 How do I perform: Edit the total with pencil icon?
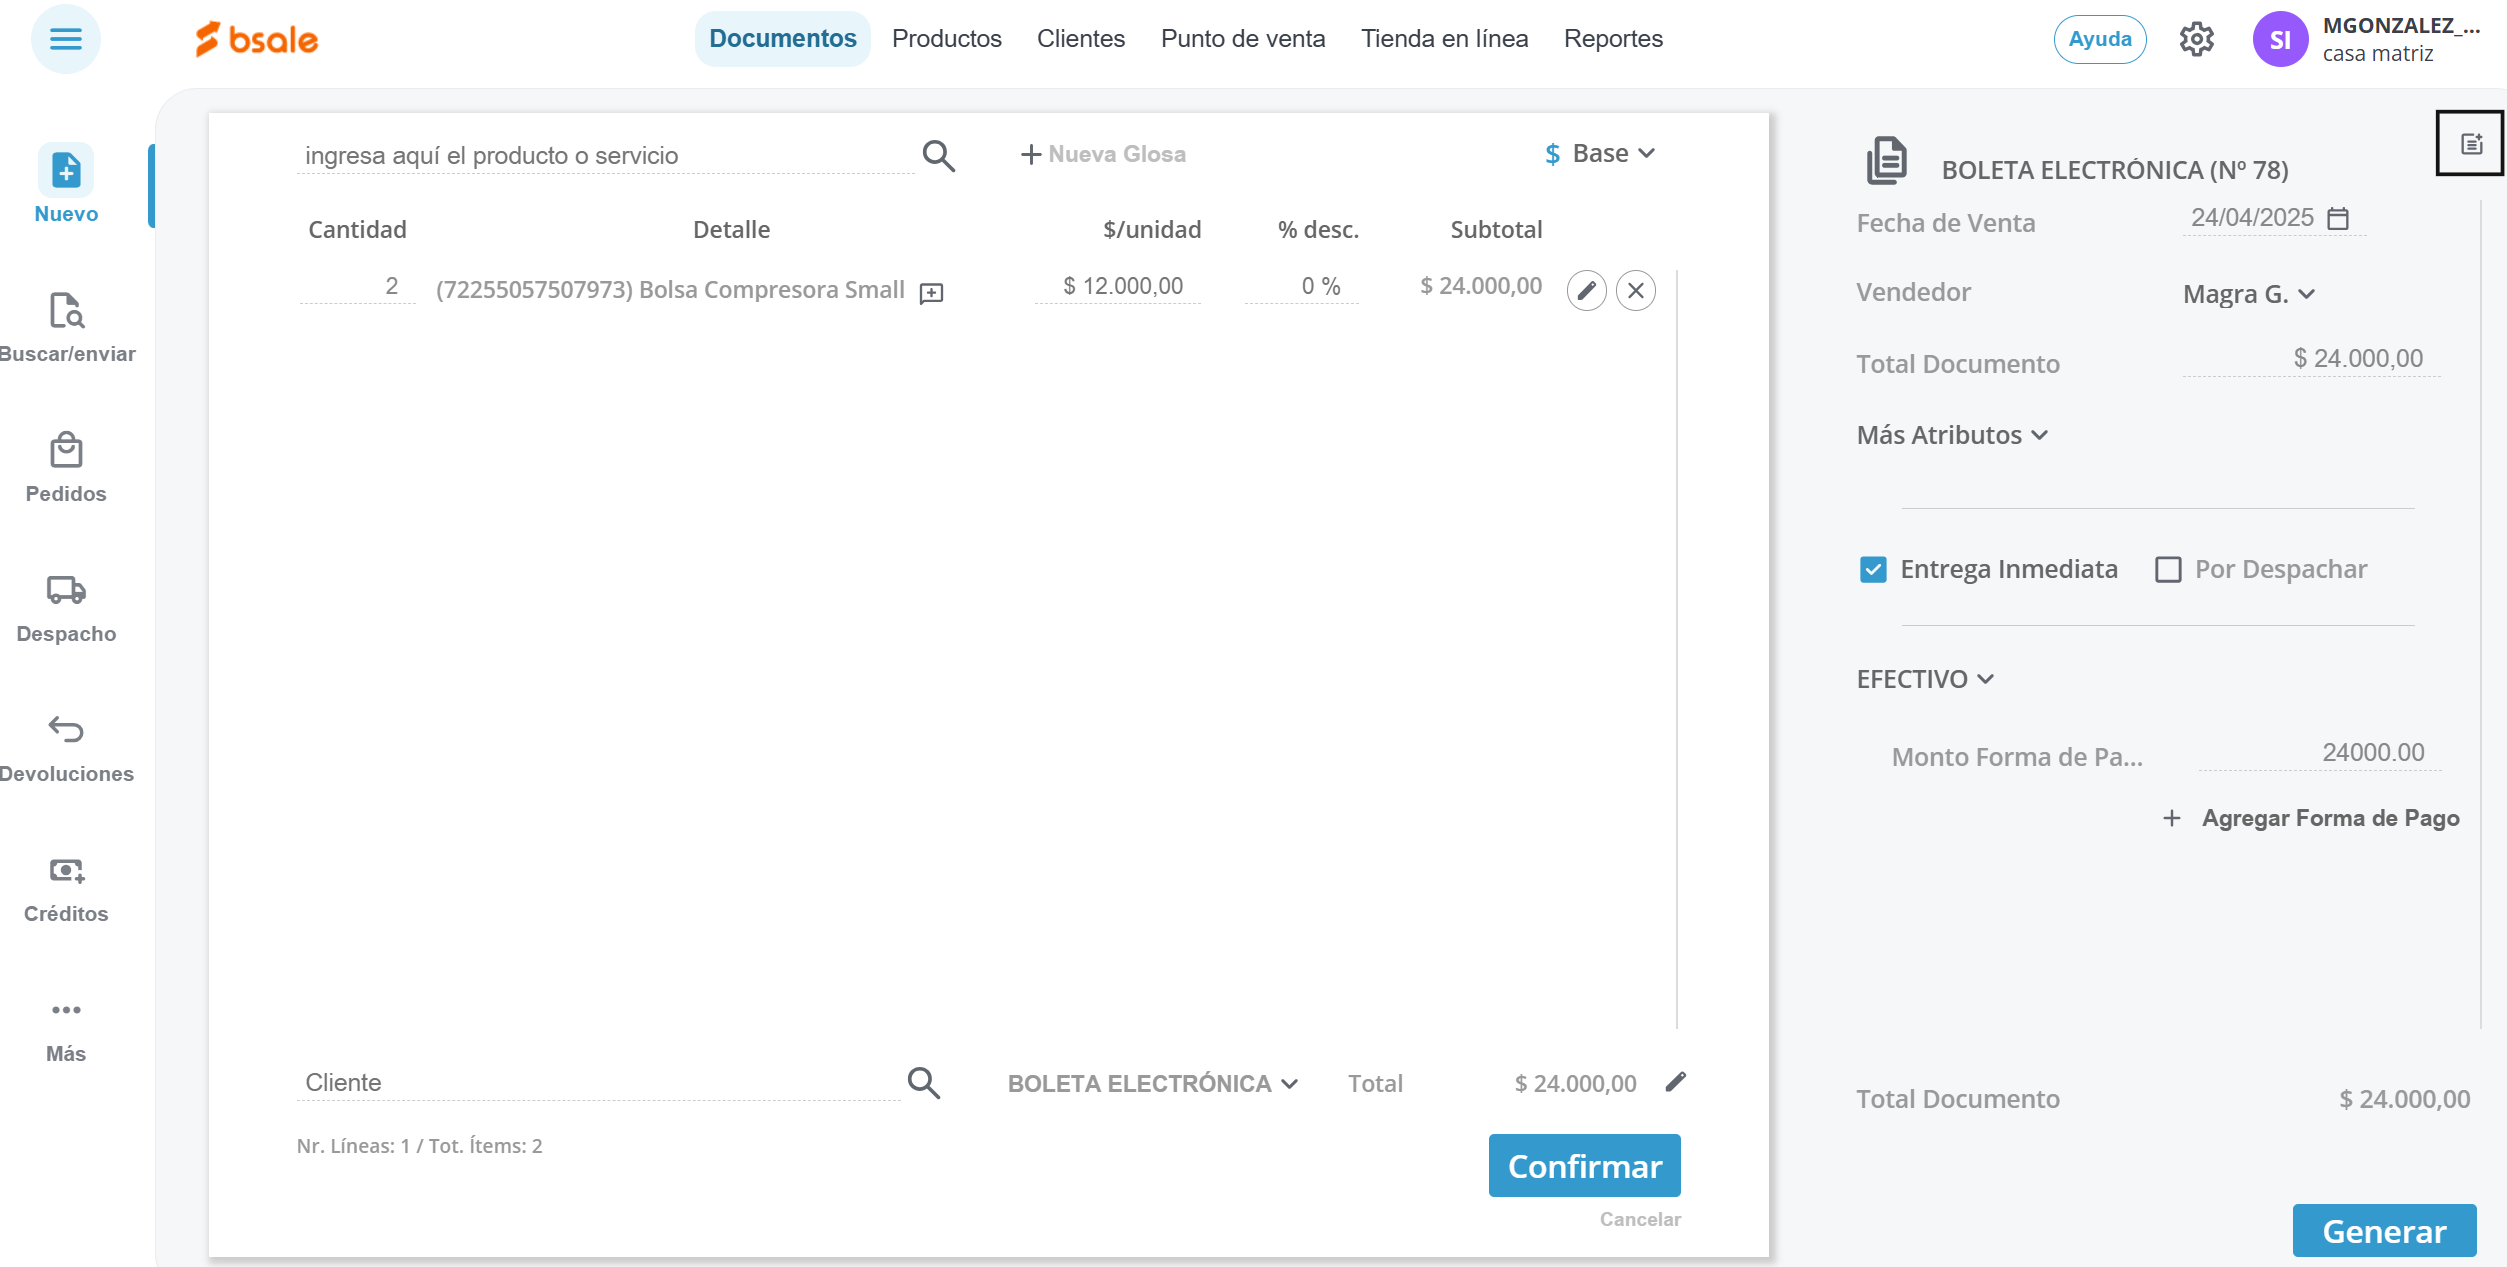(x=1676, y=1082)
